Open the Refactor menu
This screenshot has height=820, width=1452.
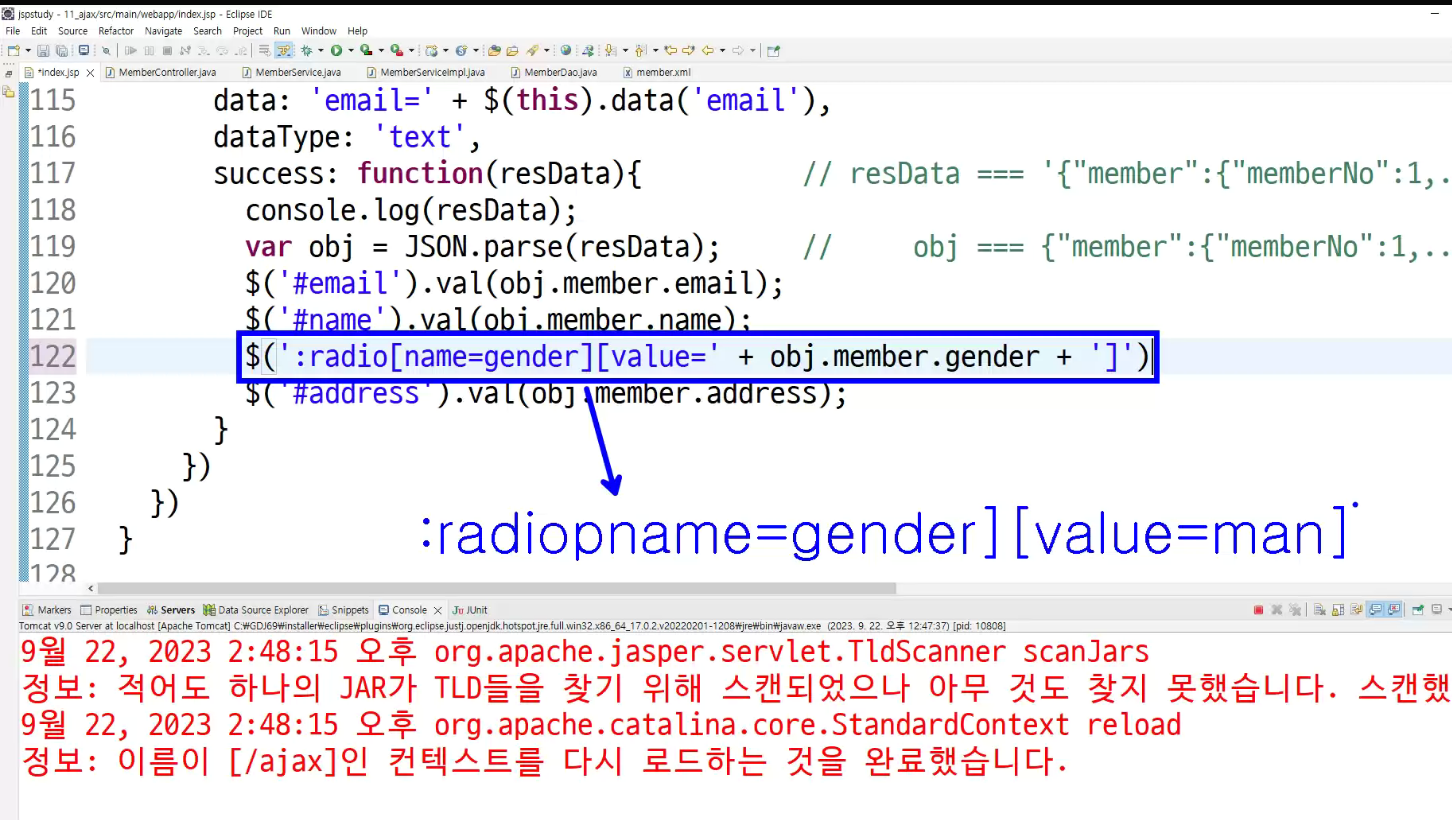pyautogui.click(x=116, y=31)
